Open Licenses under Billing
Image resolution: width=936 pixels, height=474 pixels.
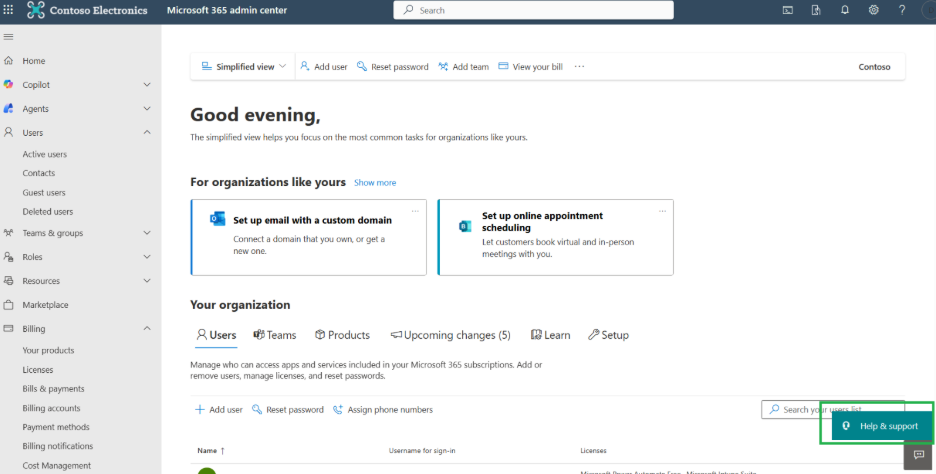tap(38, 370)
